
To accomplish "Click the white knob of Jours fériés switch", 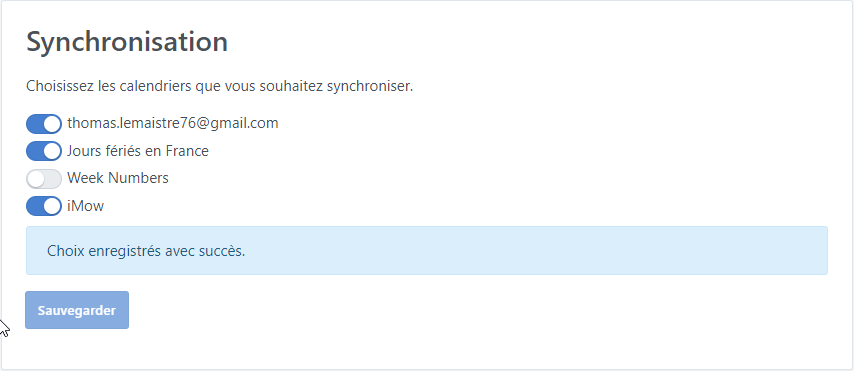I will [52, 151].
